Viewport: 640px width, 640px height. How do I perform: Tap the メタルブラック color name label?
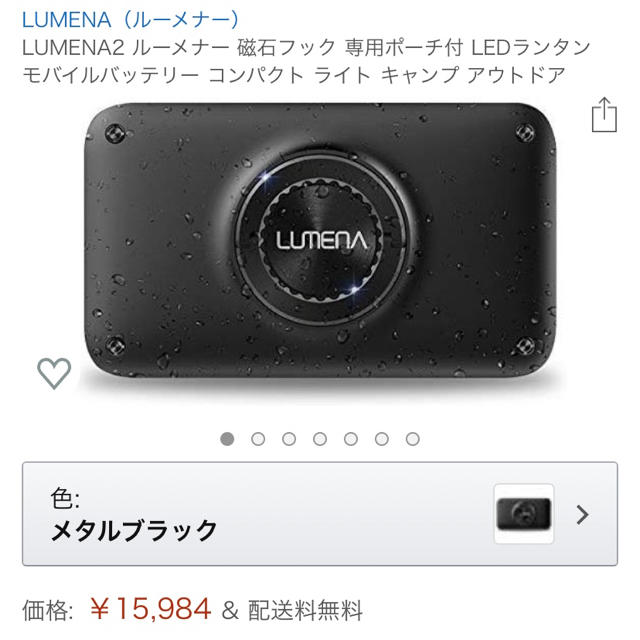pos(134,531)
